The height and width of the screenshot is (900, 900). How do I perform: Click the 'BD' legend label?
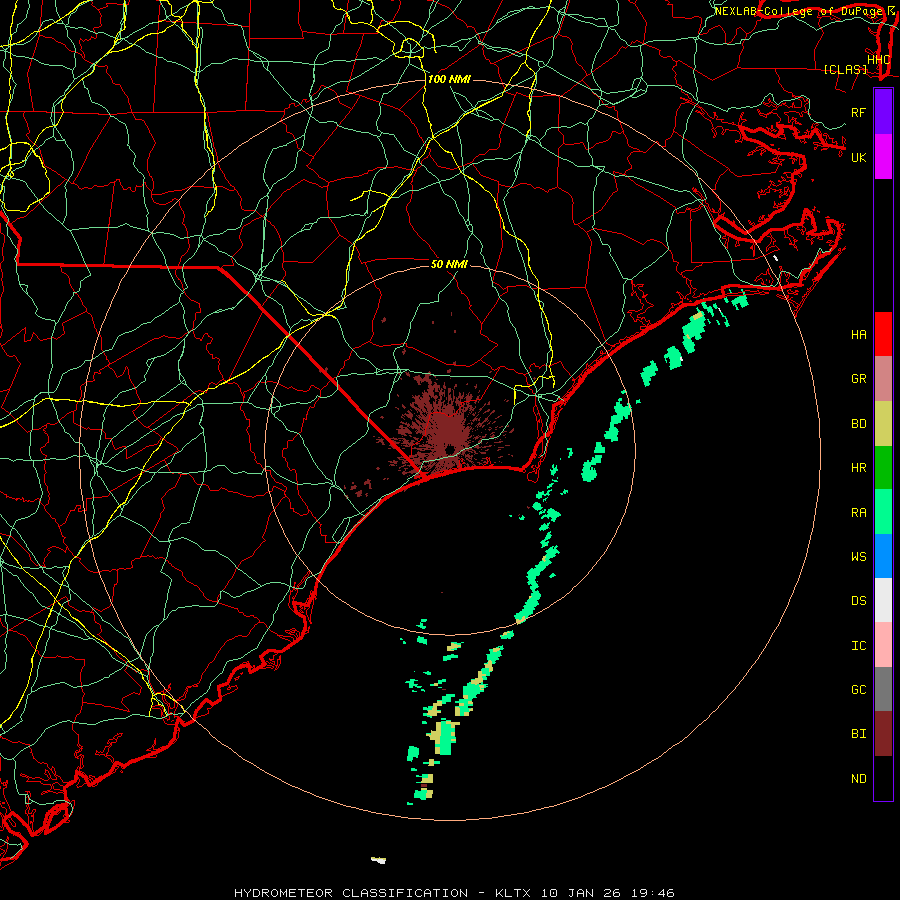click(x=859, y=424)
